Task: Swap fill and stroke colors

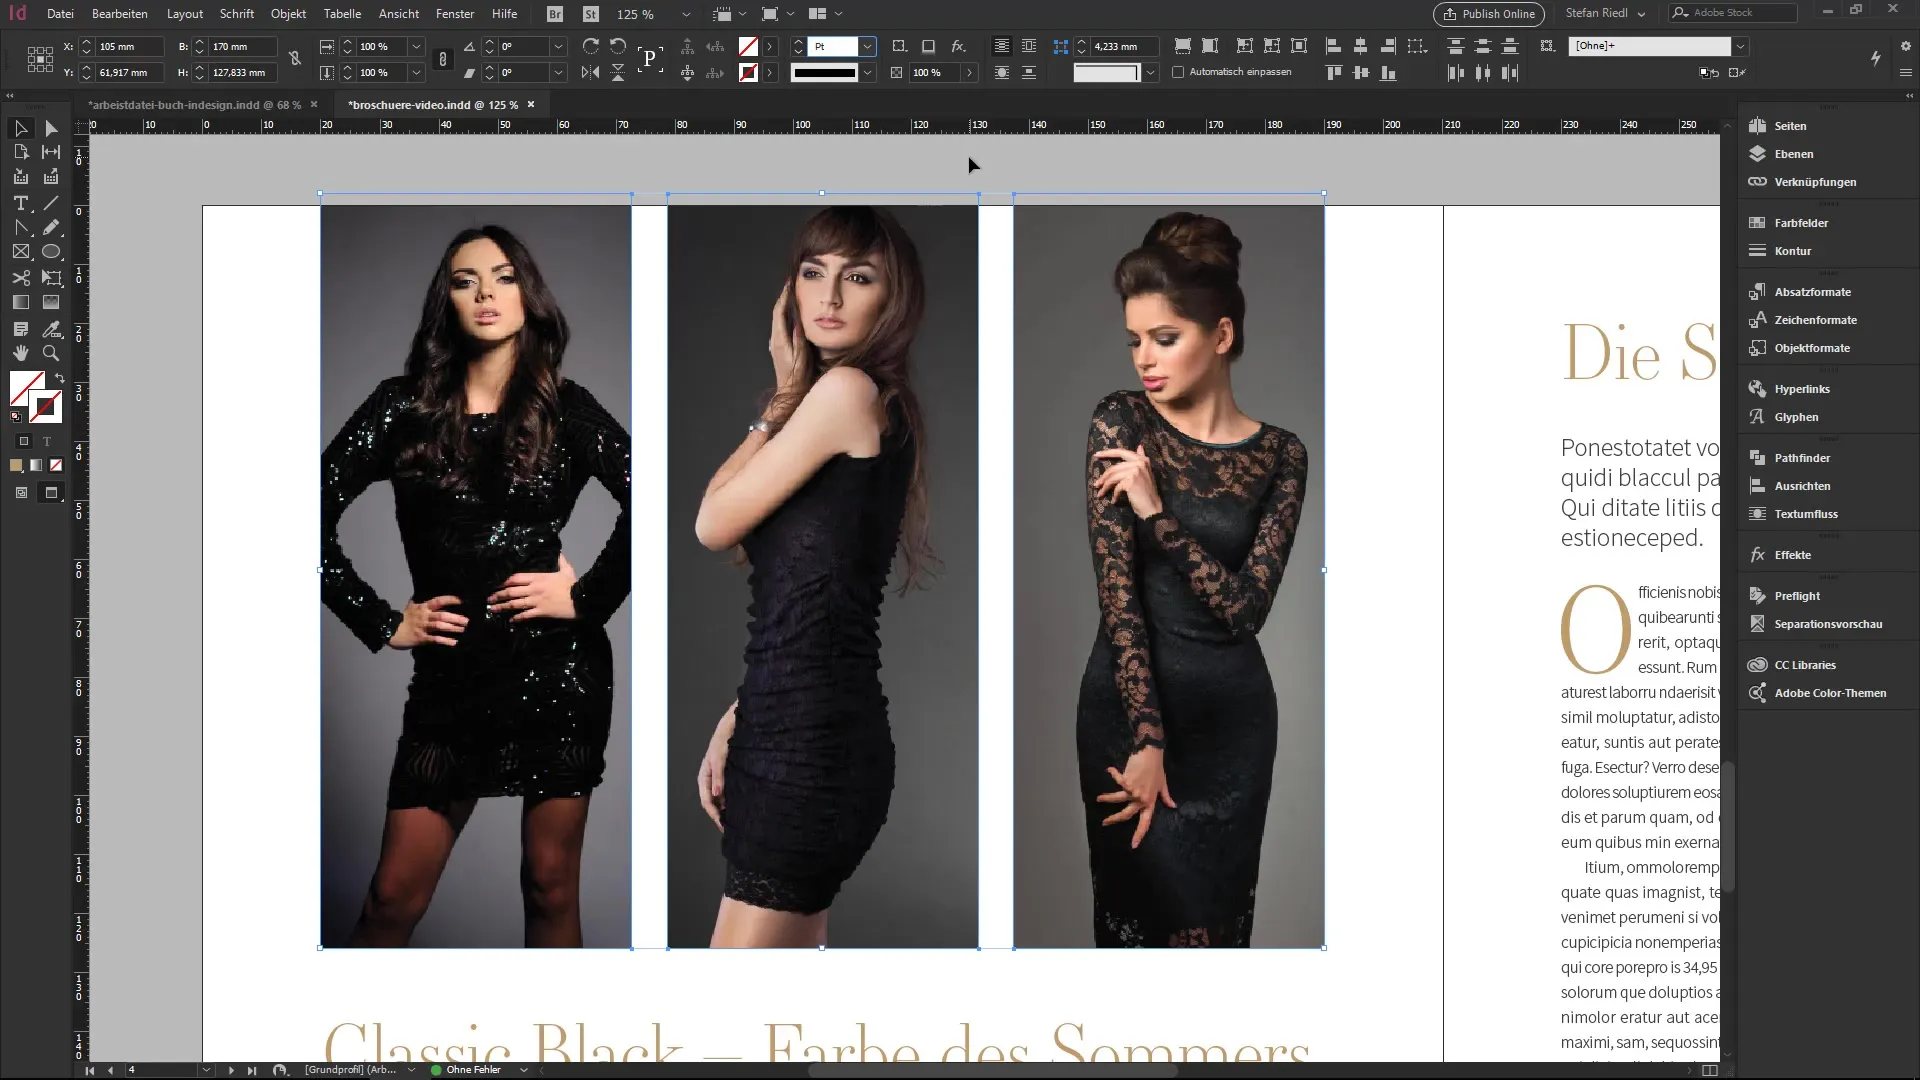Action: coord(59,378)
